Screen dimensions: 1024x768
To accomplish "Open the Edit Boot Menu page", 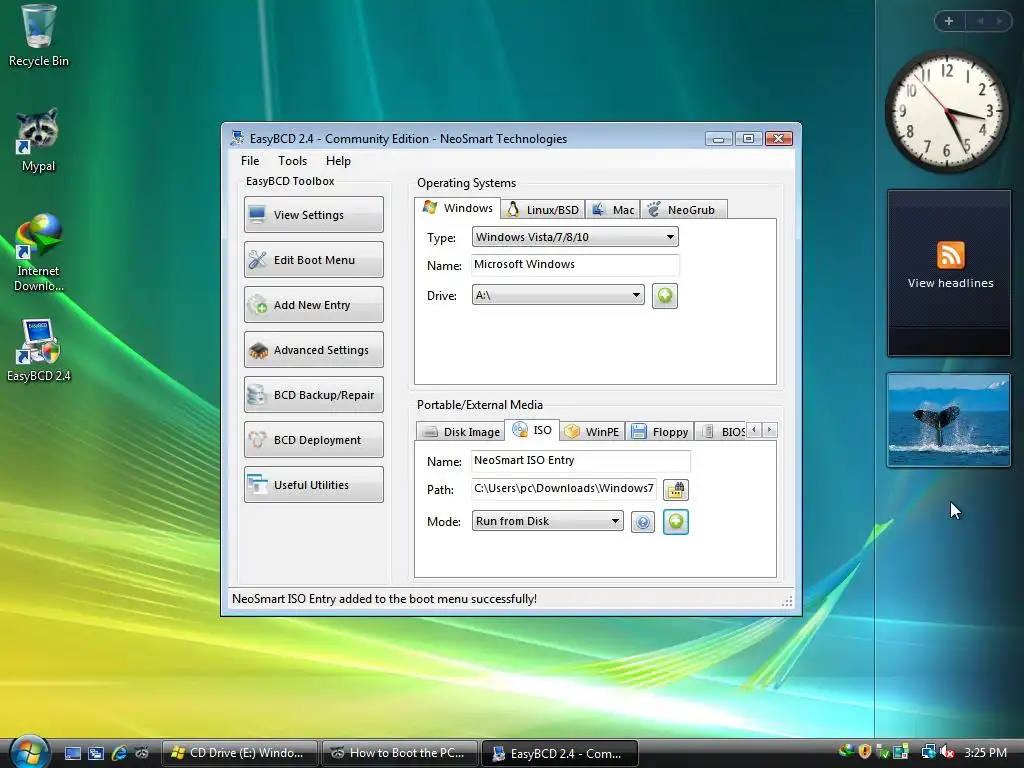I will (x=313, y=260).
